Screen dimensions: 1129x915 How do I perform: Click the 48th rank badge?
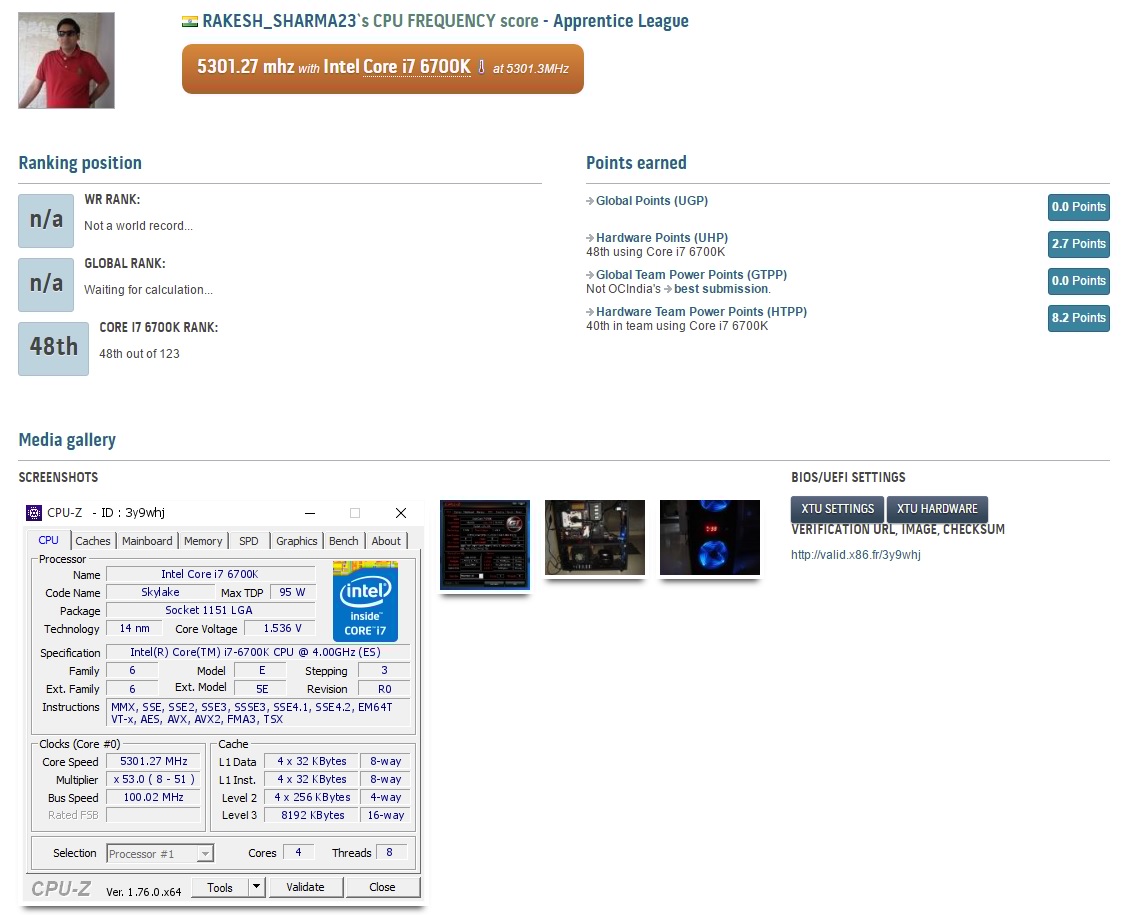(53, 348)
